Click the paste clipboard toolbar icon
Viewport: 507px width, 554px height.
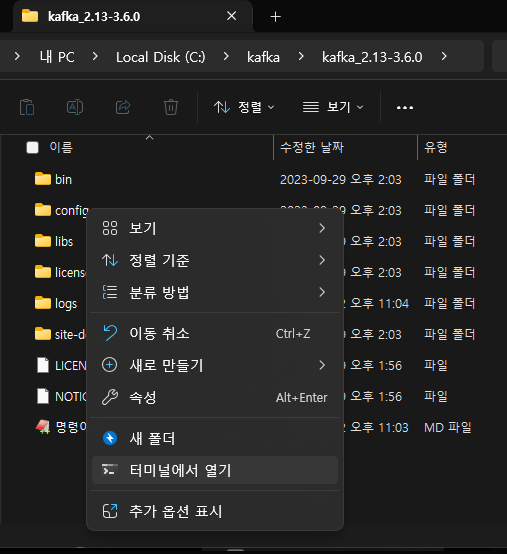click(x=27, y=107)
